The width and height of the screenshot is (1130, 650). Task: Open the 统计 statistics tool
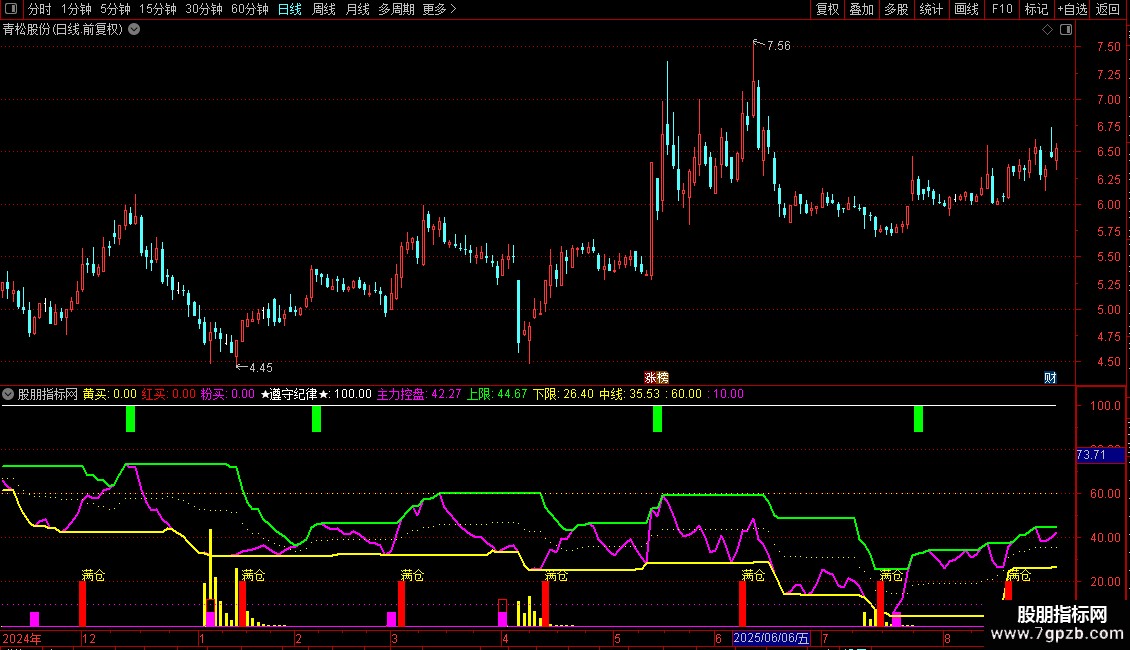pyautogui.click(x=931, y=10)
